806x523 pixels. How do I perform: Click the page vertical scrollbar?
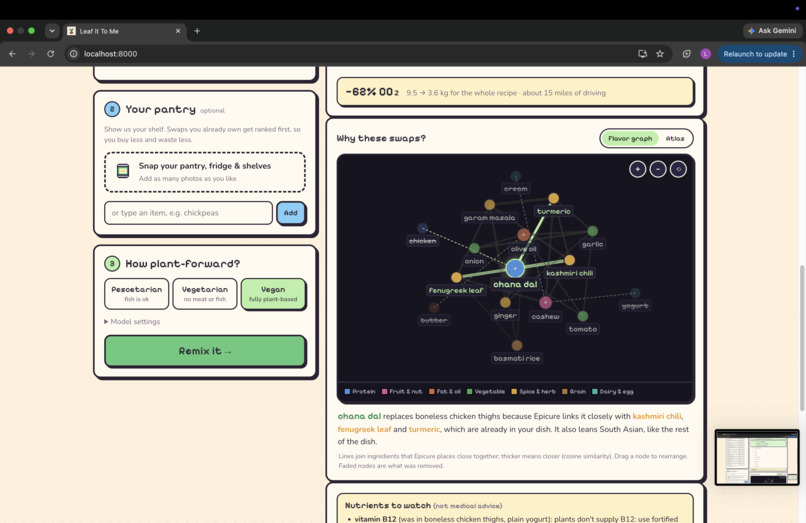pos(802,337)
